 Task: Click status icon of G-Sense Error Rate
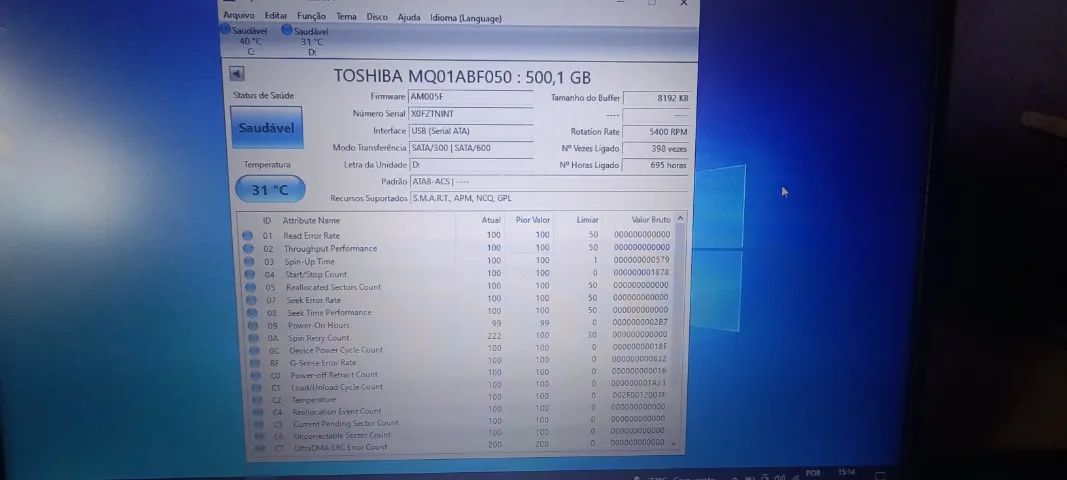[255, 363]
